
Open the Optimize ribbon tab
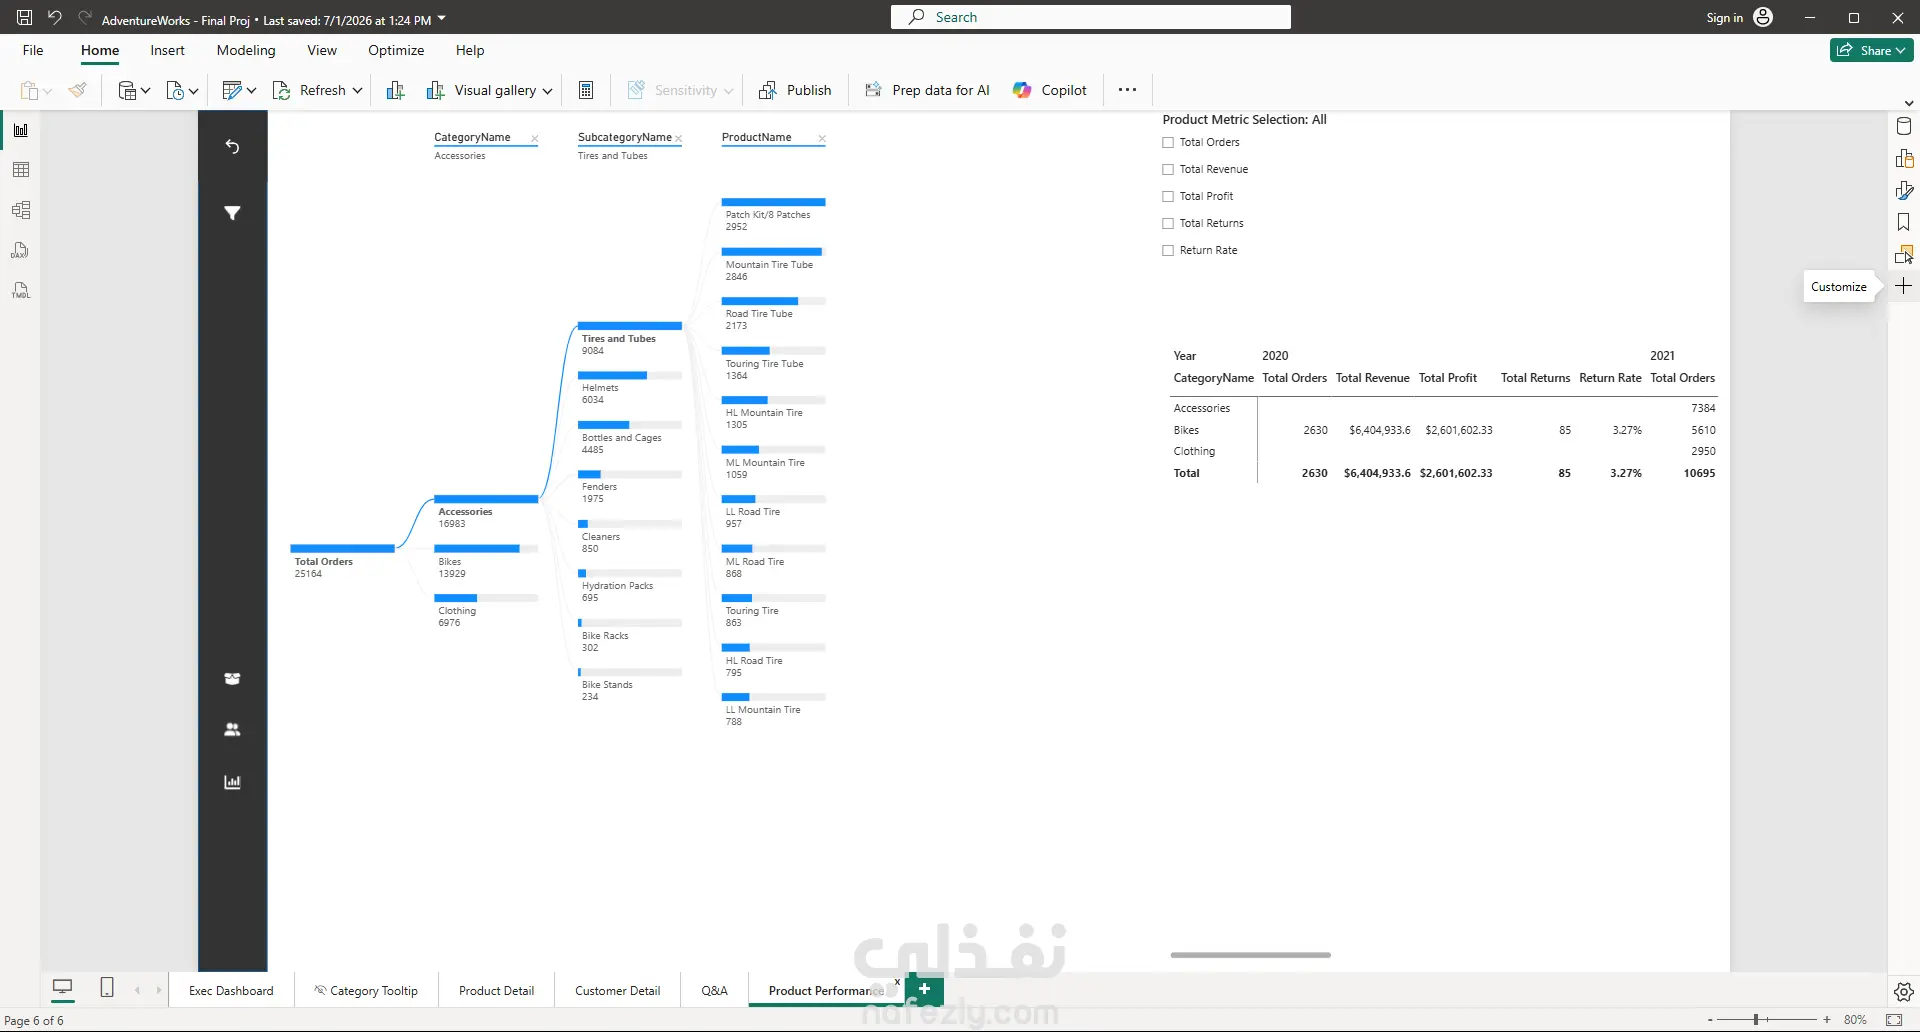396,50
